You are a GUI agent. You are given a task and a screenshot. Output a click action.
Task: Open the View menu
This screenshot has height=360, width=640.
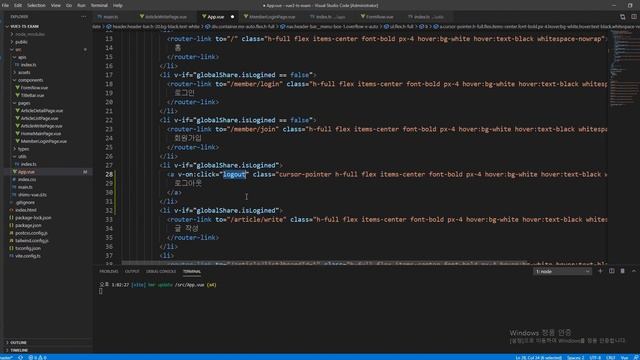click(56, 5)
